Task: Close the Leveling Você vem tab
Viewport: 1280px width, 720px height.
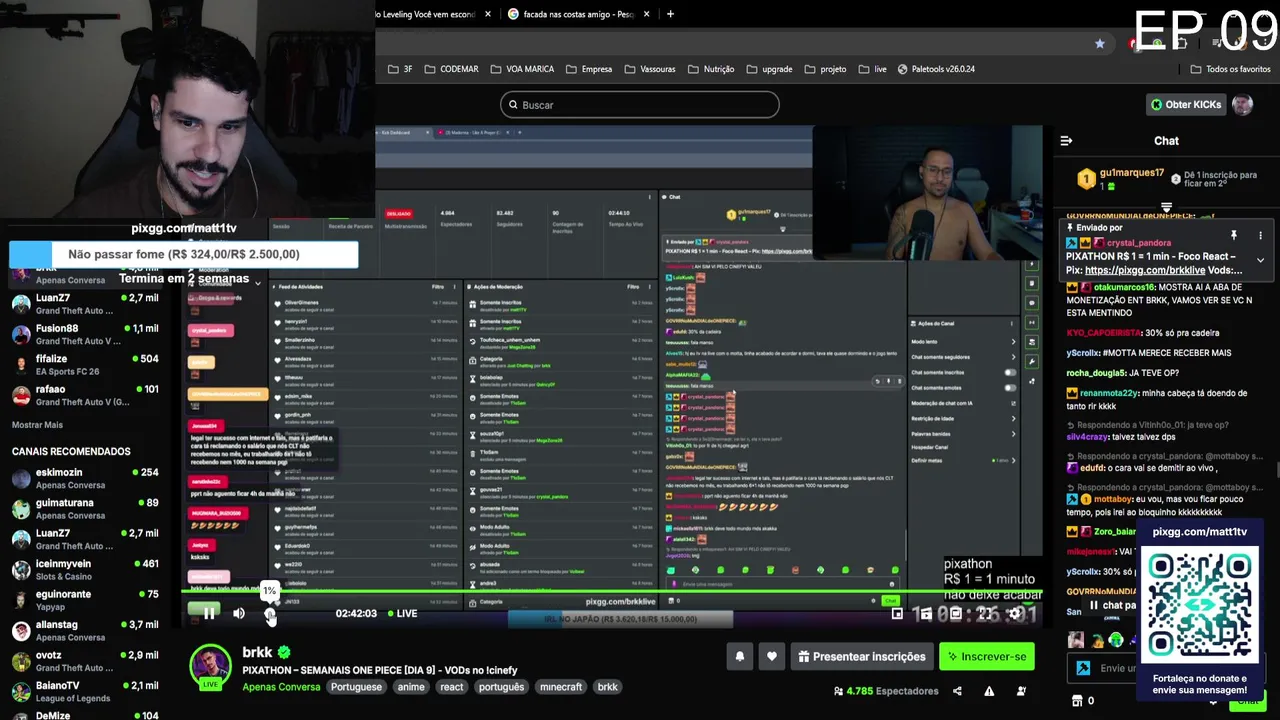Action: pyautogui.click(x=488, y=14)
